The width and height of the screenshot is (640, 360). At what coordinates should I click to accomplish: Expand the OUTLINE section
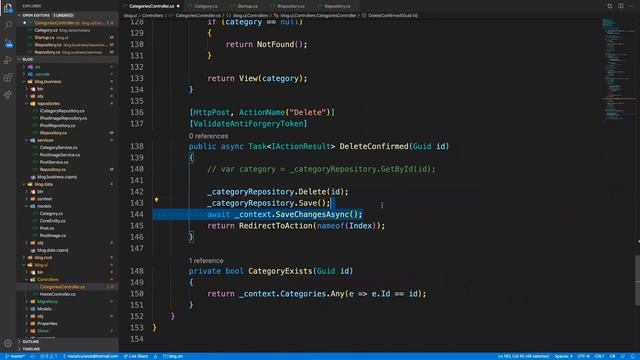tap(67, 342)
